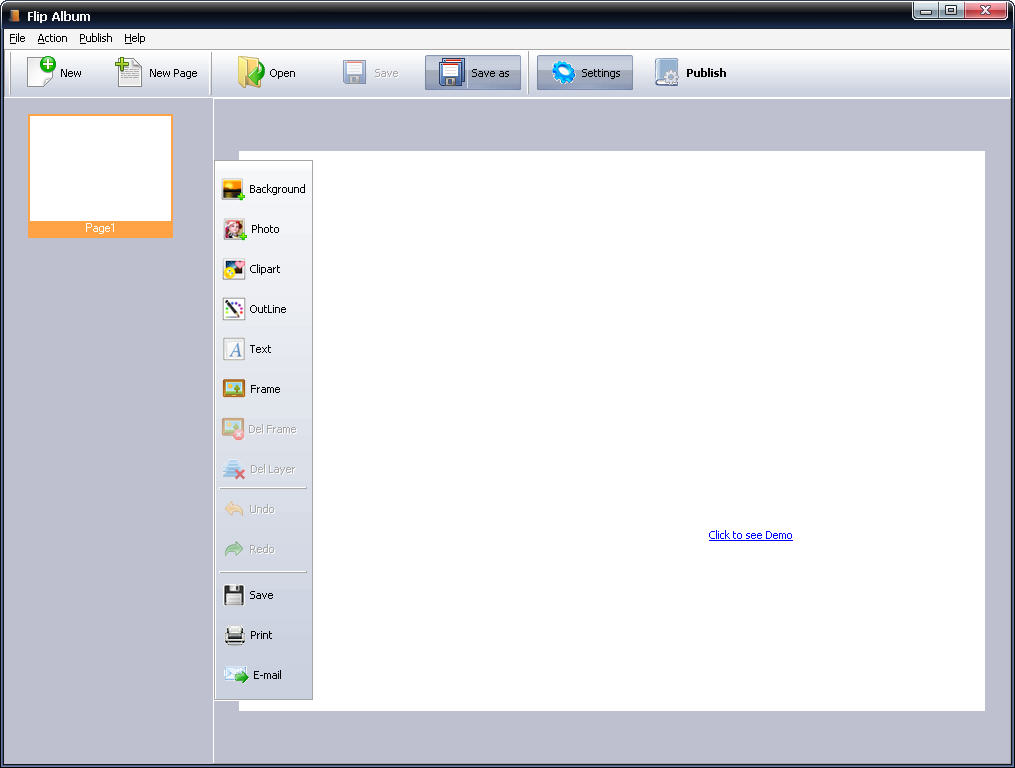
Task: Click the 'Background' label in side panel
Action: pyautogui.click(x=277, y=189)
